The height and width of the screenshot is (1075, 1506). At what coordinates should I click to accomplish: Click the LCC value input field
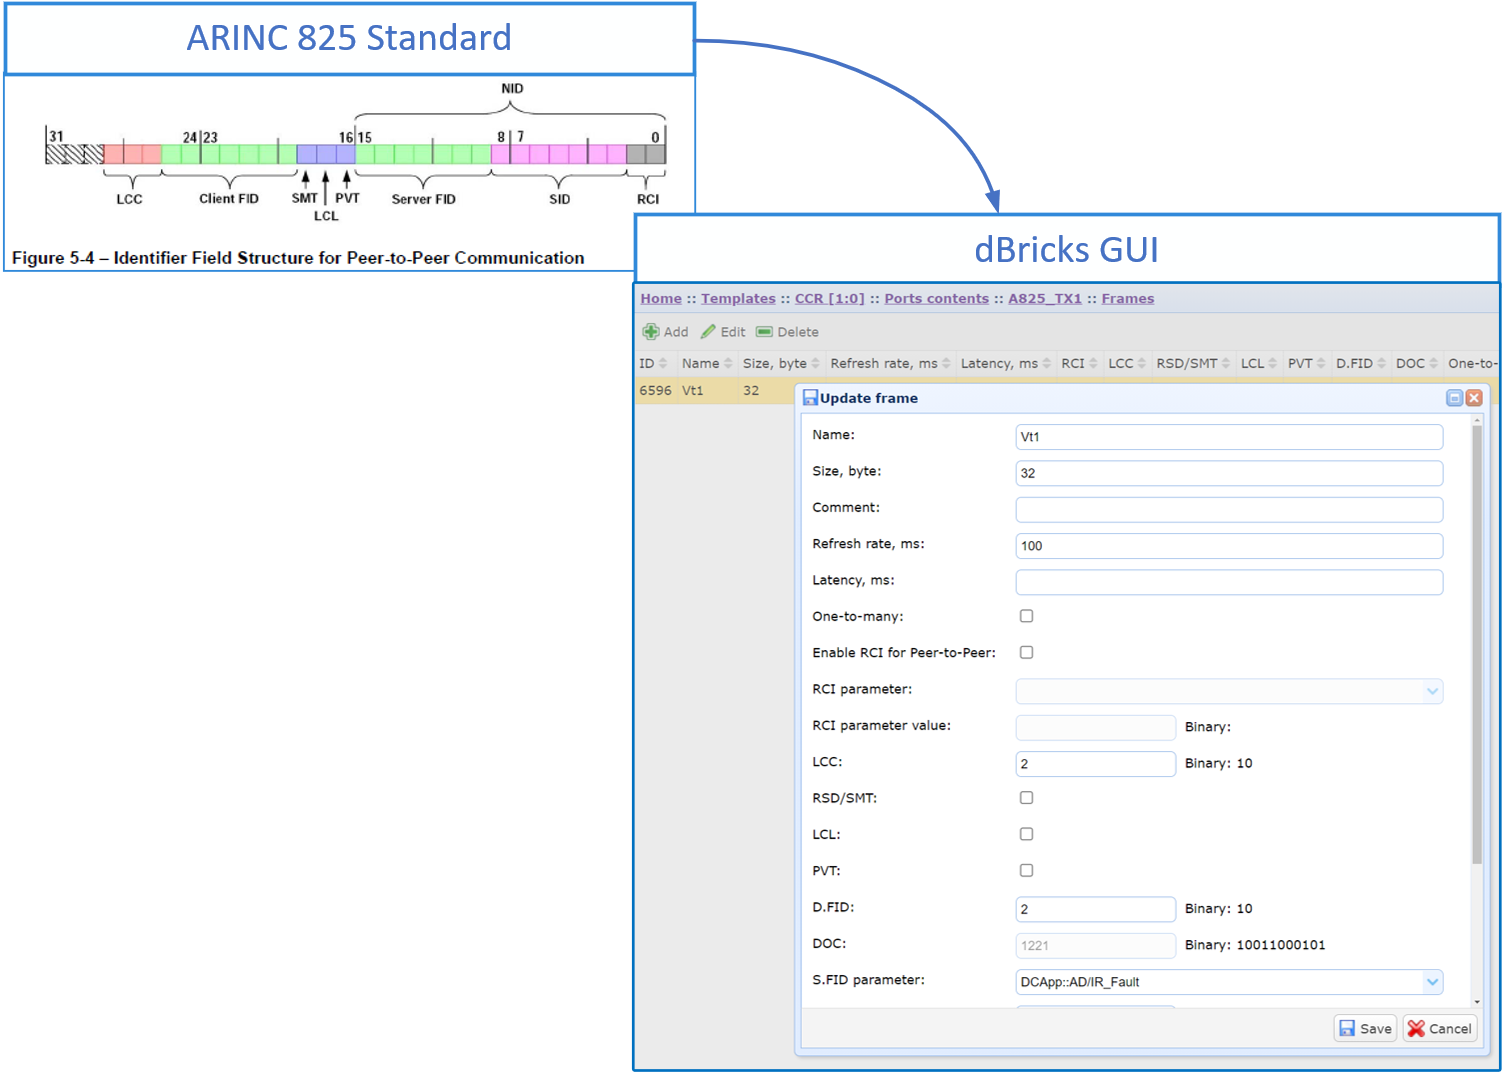(1096, 764)
